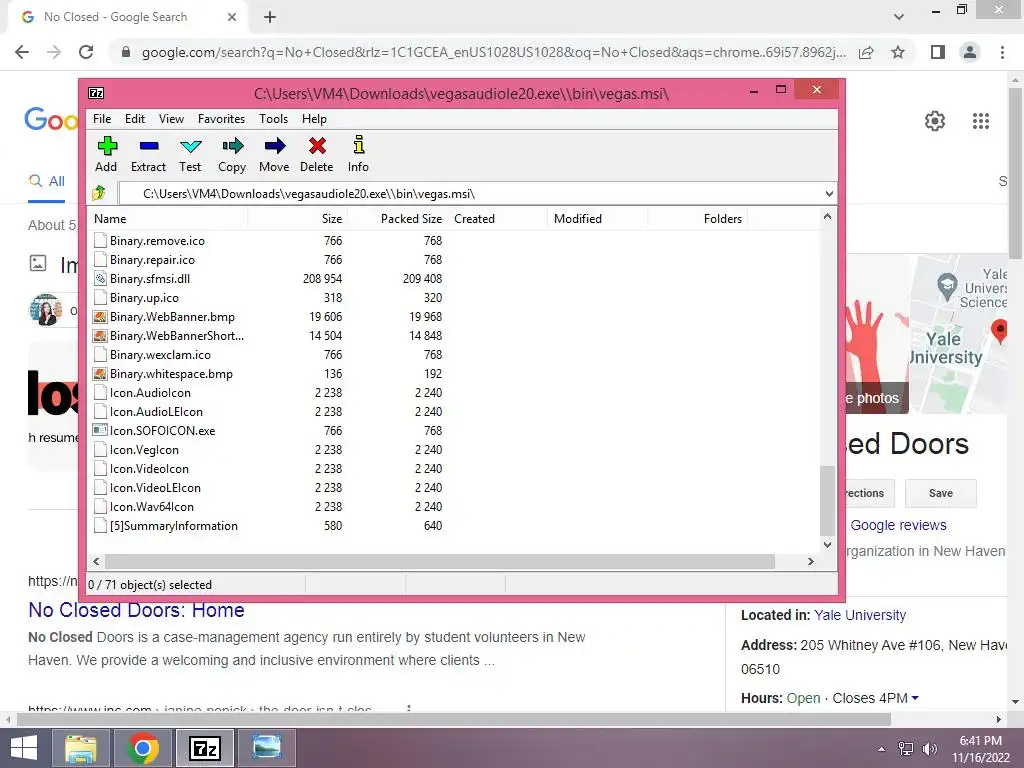Screen dimensions: 1024x768
Task: Open a new Chrome tab
Action: pos(270,17)
